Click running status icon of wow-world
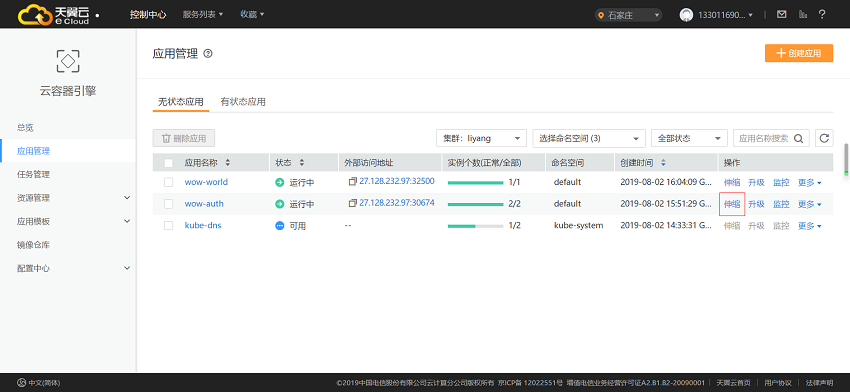 (x=280, y=183)
